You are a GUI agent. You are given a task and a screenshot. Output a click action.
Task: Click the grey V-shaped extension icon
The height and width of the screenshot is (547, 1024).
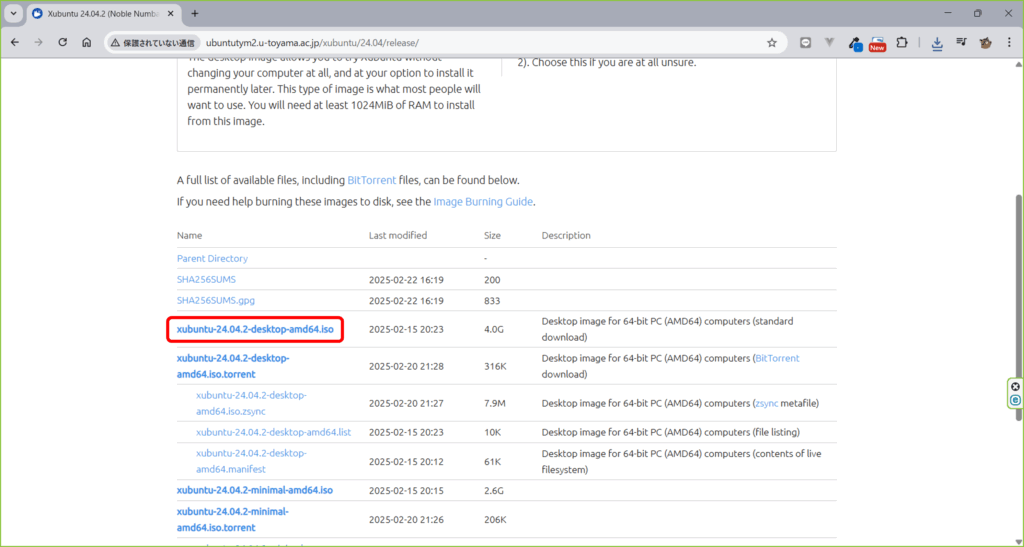coord(829,43)
